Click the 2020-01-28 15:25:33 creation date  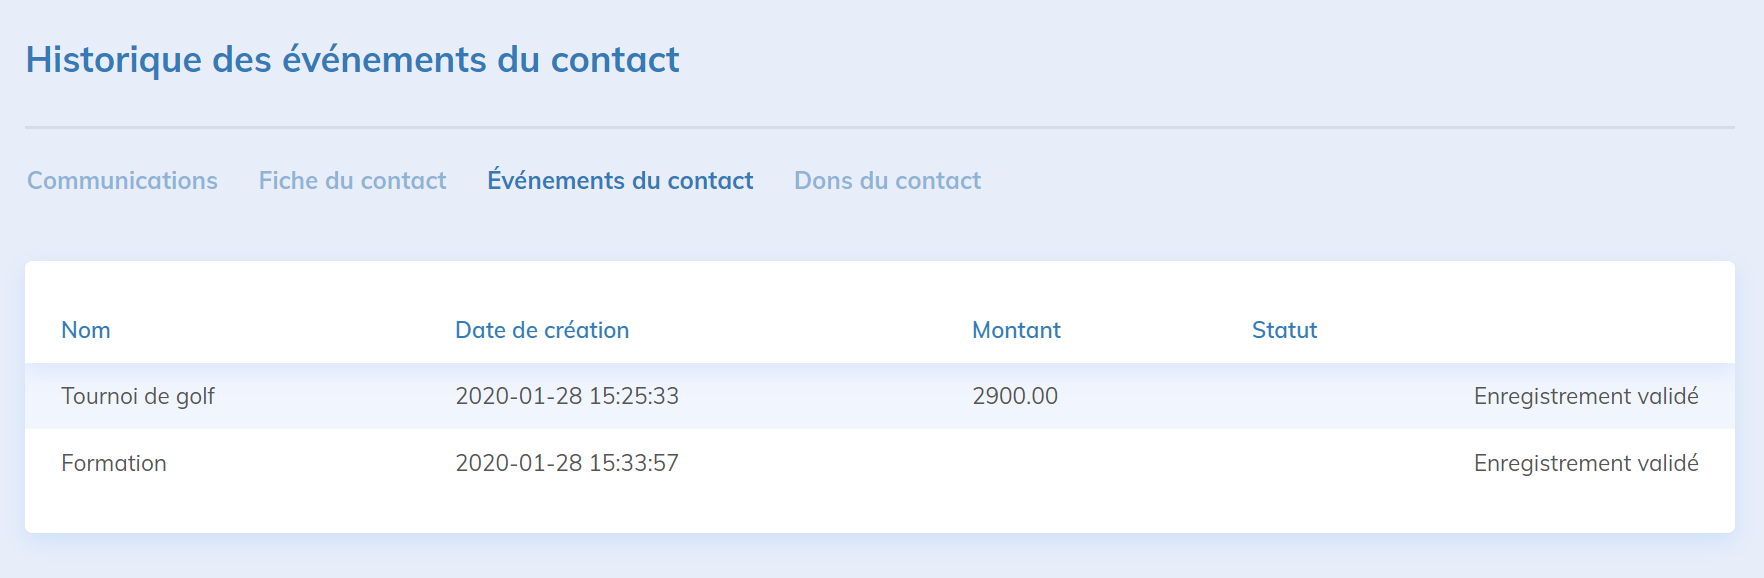[567, 396]
